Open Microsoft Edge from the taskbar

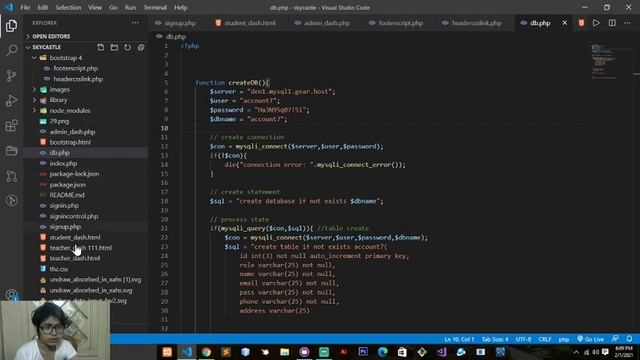point(382,352)
